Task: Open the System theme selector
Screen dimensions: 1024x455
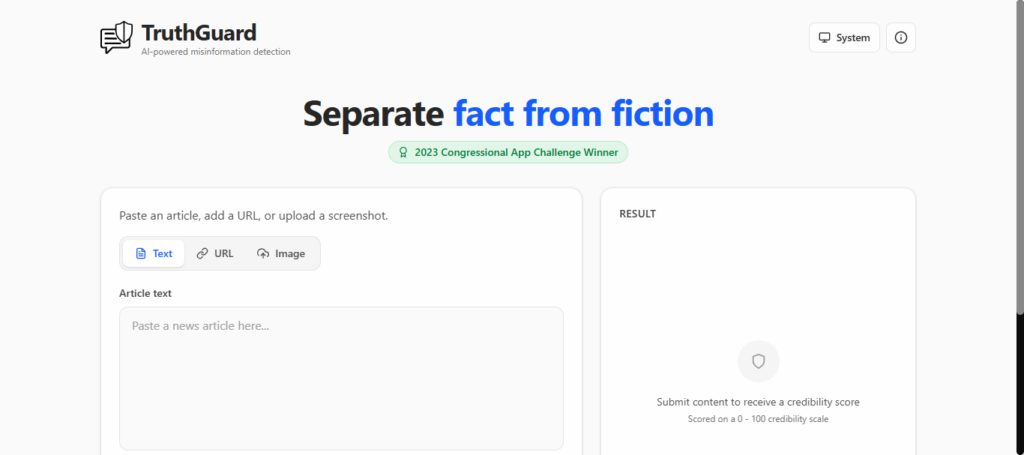Action: (844, 38)
